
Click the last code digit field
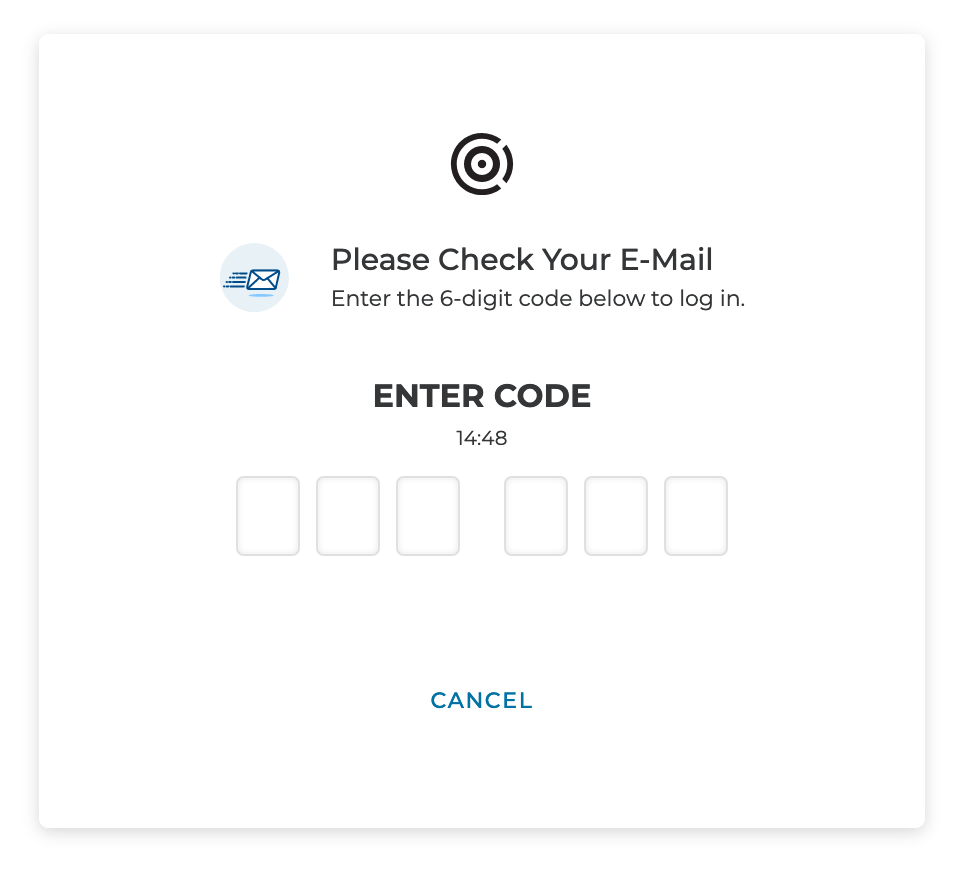[695, 516]
